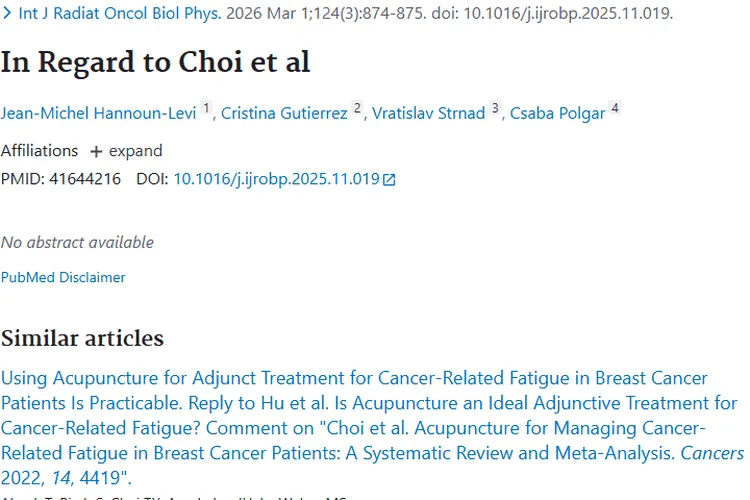Open the PubMed Disclaimer link
The height and width of the screenshot is (500, 750).
pos(63,277)
